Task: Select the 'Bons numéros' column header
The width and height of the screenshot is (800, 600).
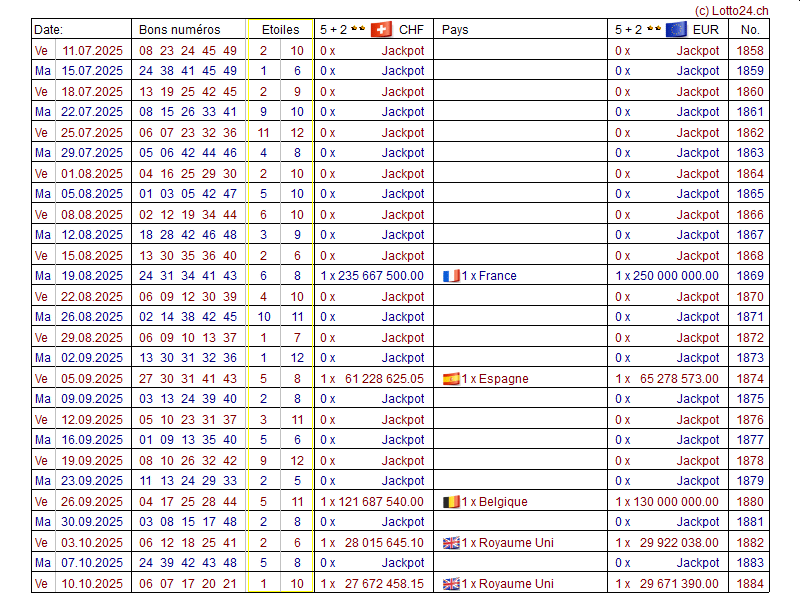Action: click(x=179, y=30)
